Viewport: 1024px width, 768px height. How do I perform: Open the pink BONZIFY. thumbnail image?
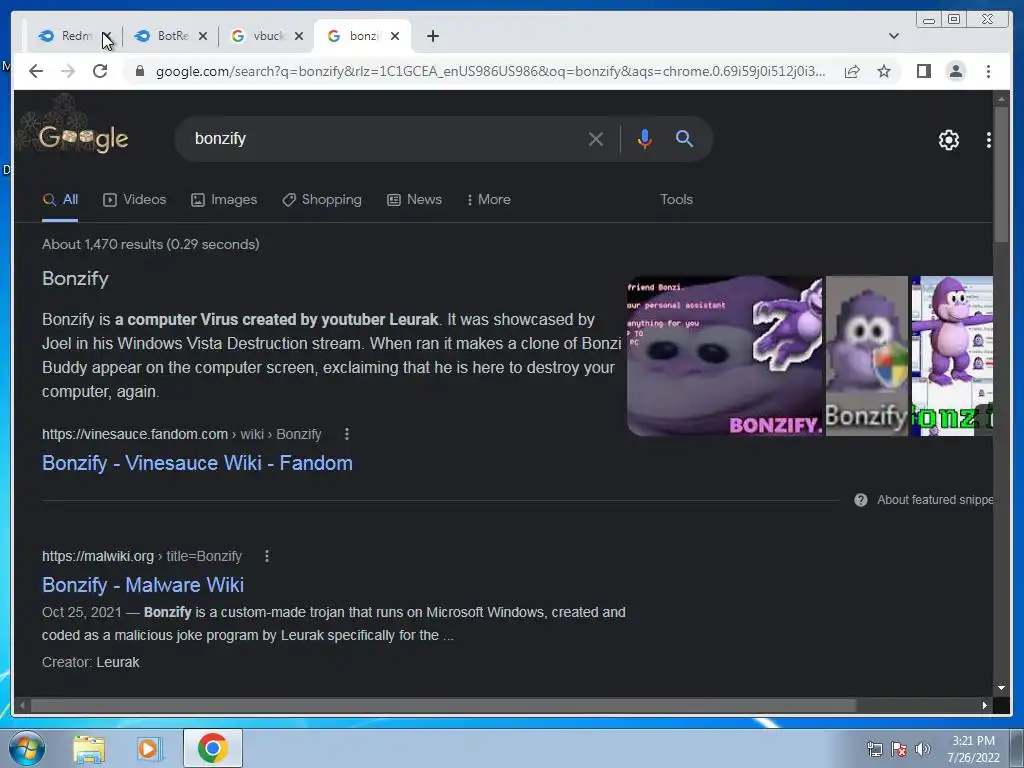tap(724, 356)
